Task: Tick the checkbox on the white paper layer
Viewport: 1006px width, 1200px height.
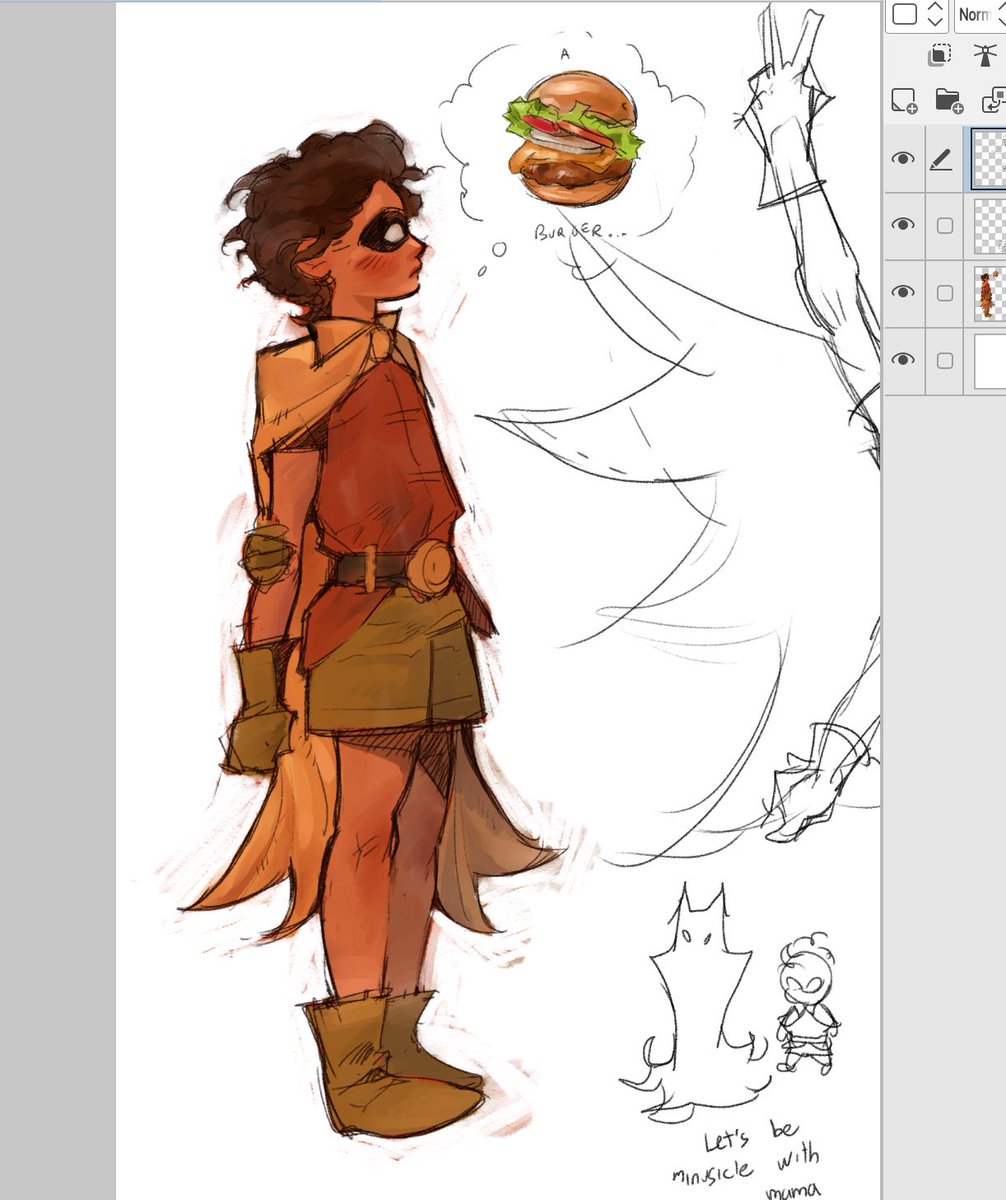Action: [944, 360]
